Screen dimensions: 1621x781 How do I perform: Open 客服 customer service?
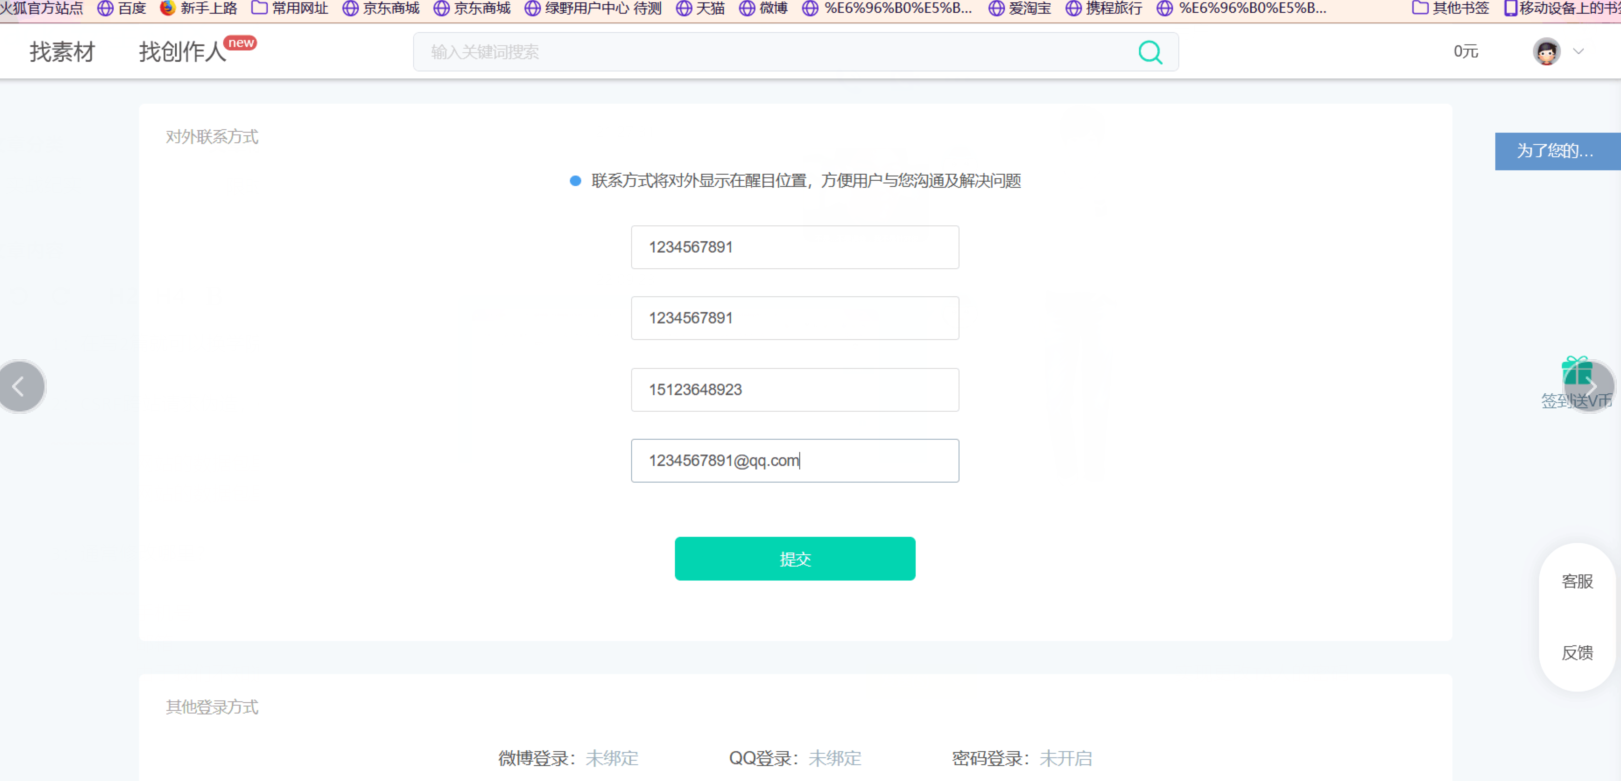click(1577, 581)
